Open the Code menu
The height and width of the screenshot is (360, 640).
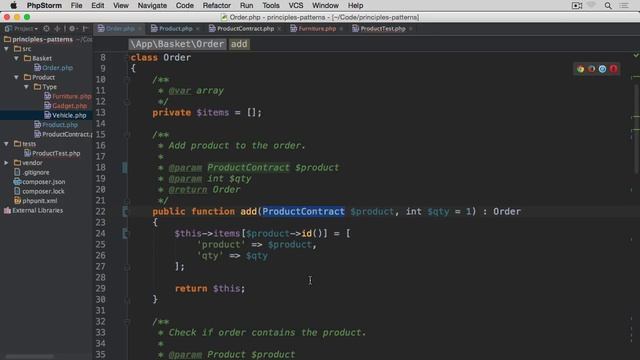pyautogui.click(x=184, y=6)
